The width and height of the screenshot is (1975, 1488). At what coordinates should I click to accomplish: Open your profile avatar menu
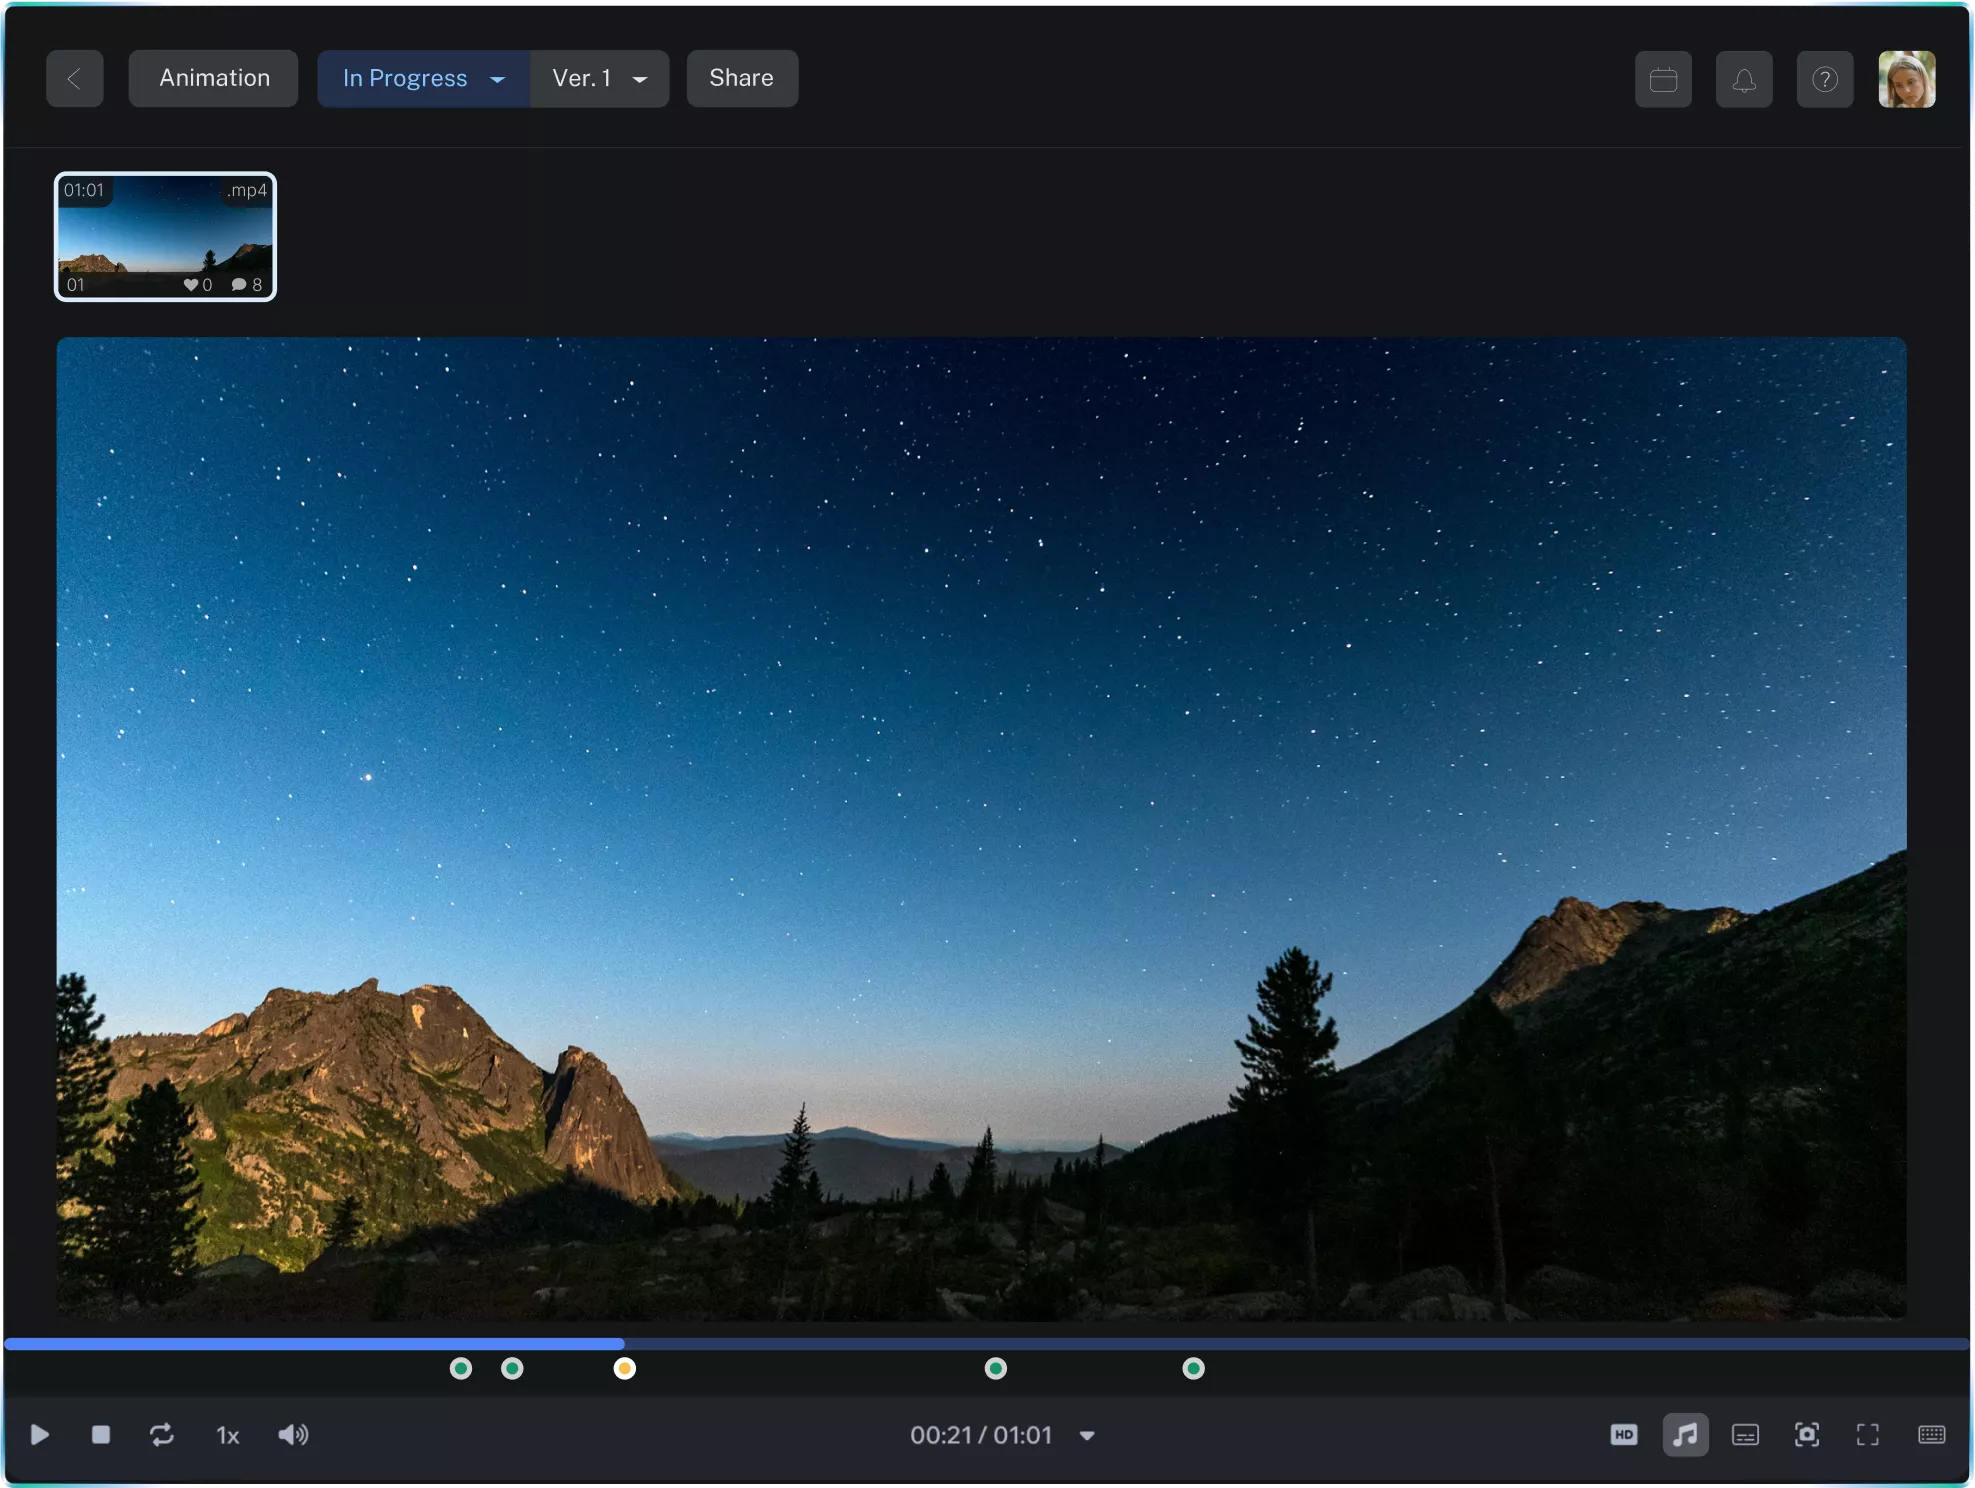(x=1906, y=78)
